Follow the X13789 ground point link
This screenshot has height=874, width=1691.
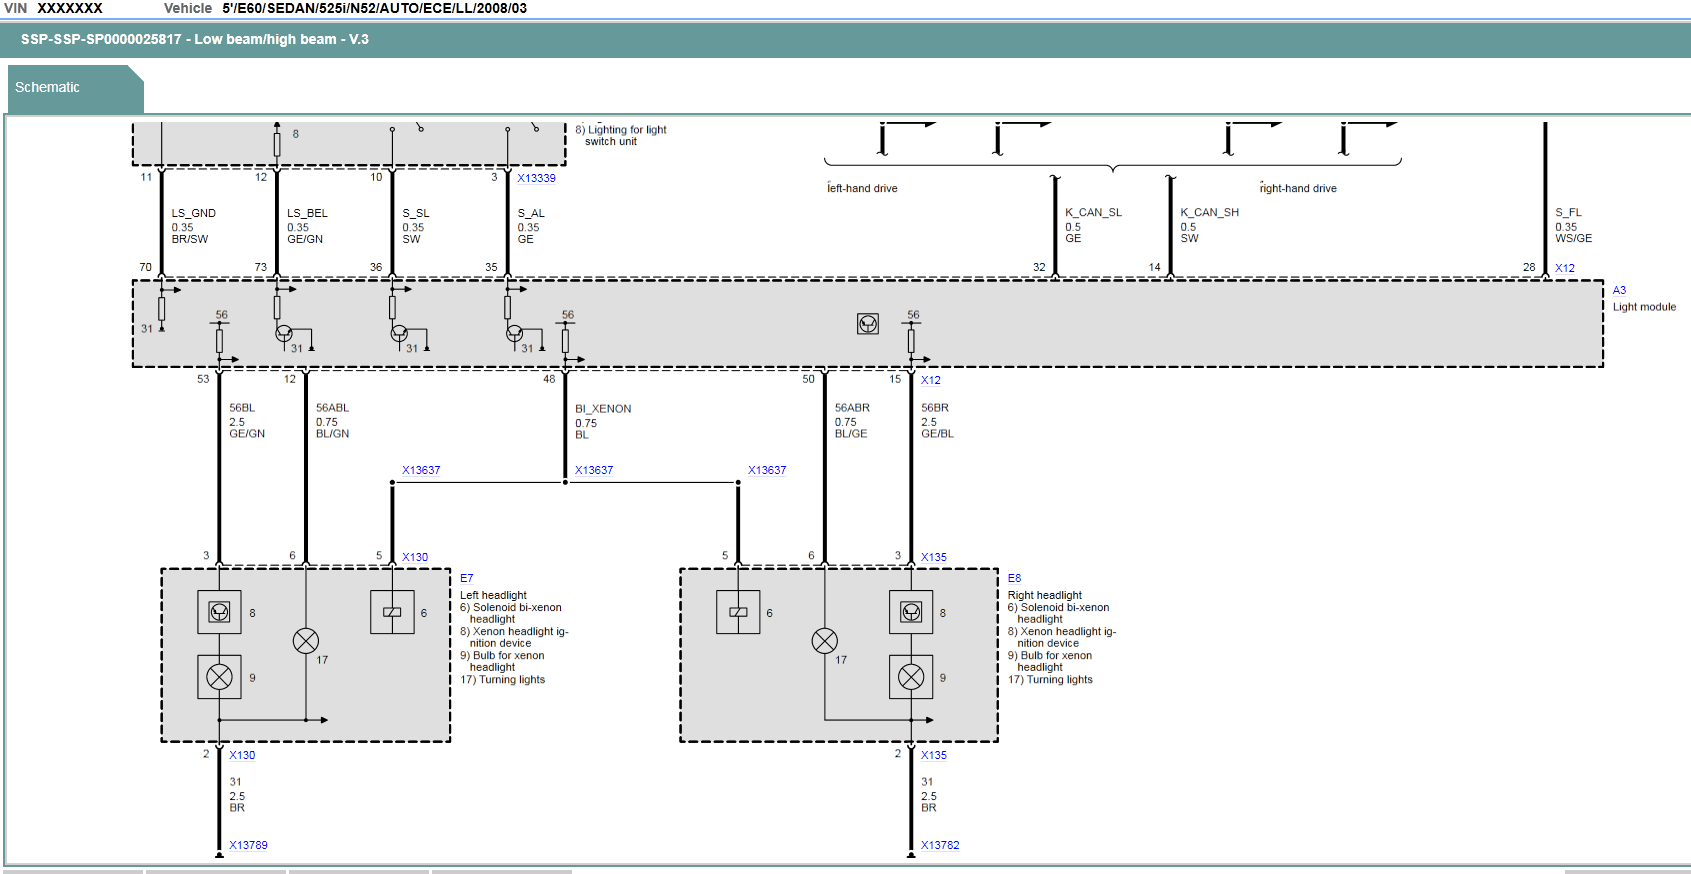tap(248, 845)
